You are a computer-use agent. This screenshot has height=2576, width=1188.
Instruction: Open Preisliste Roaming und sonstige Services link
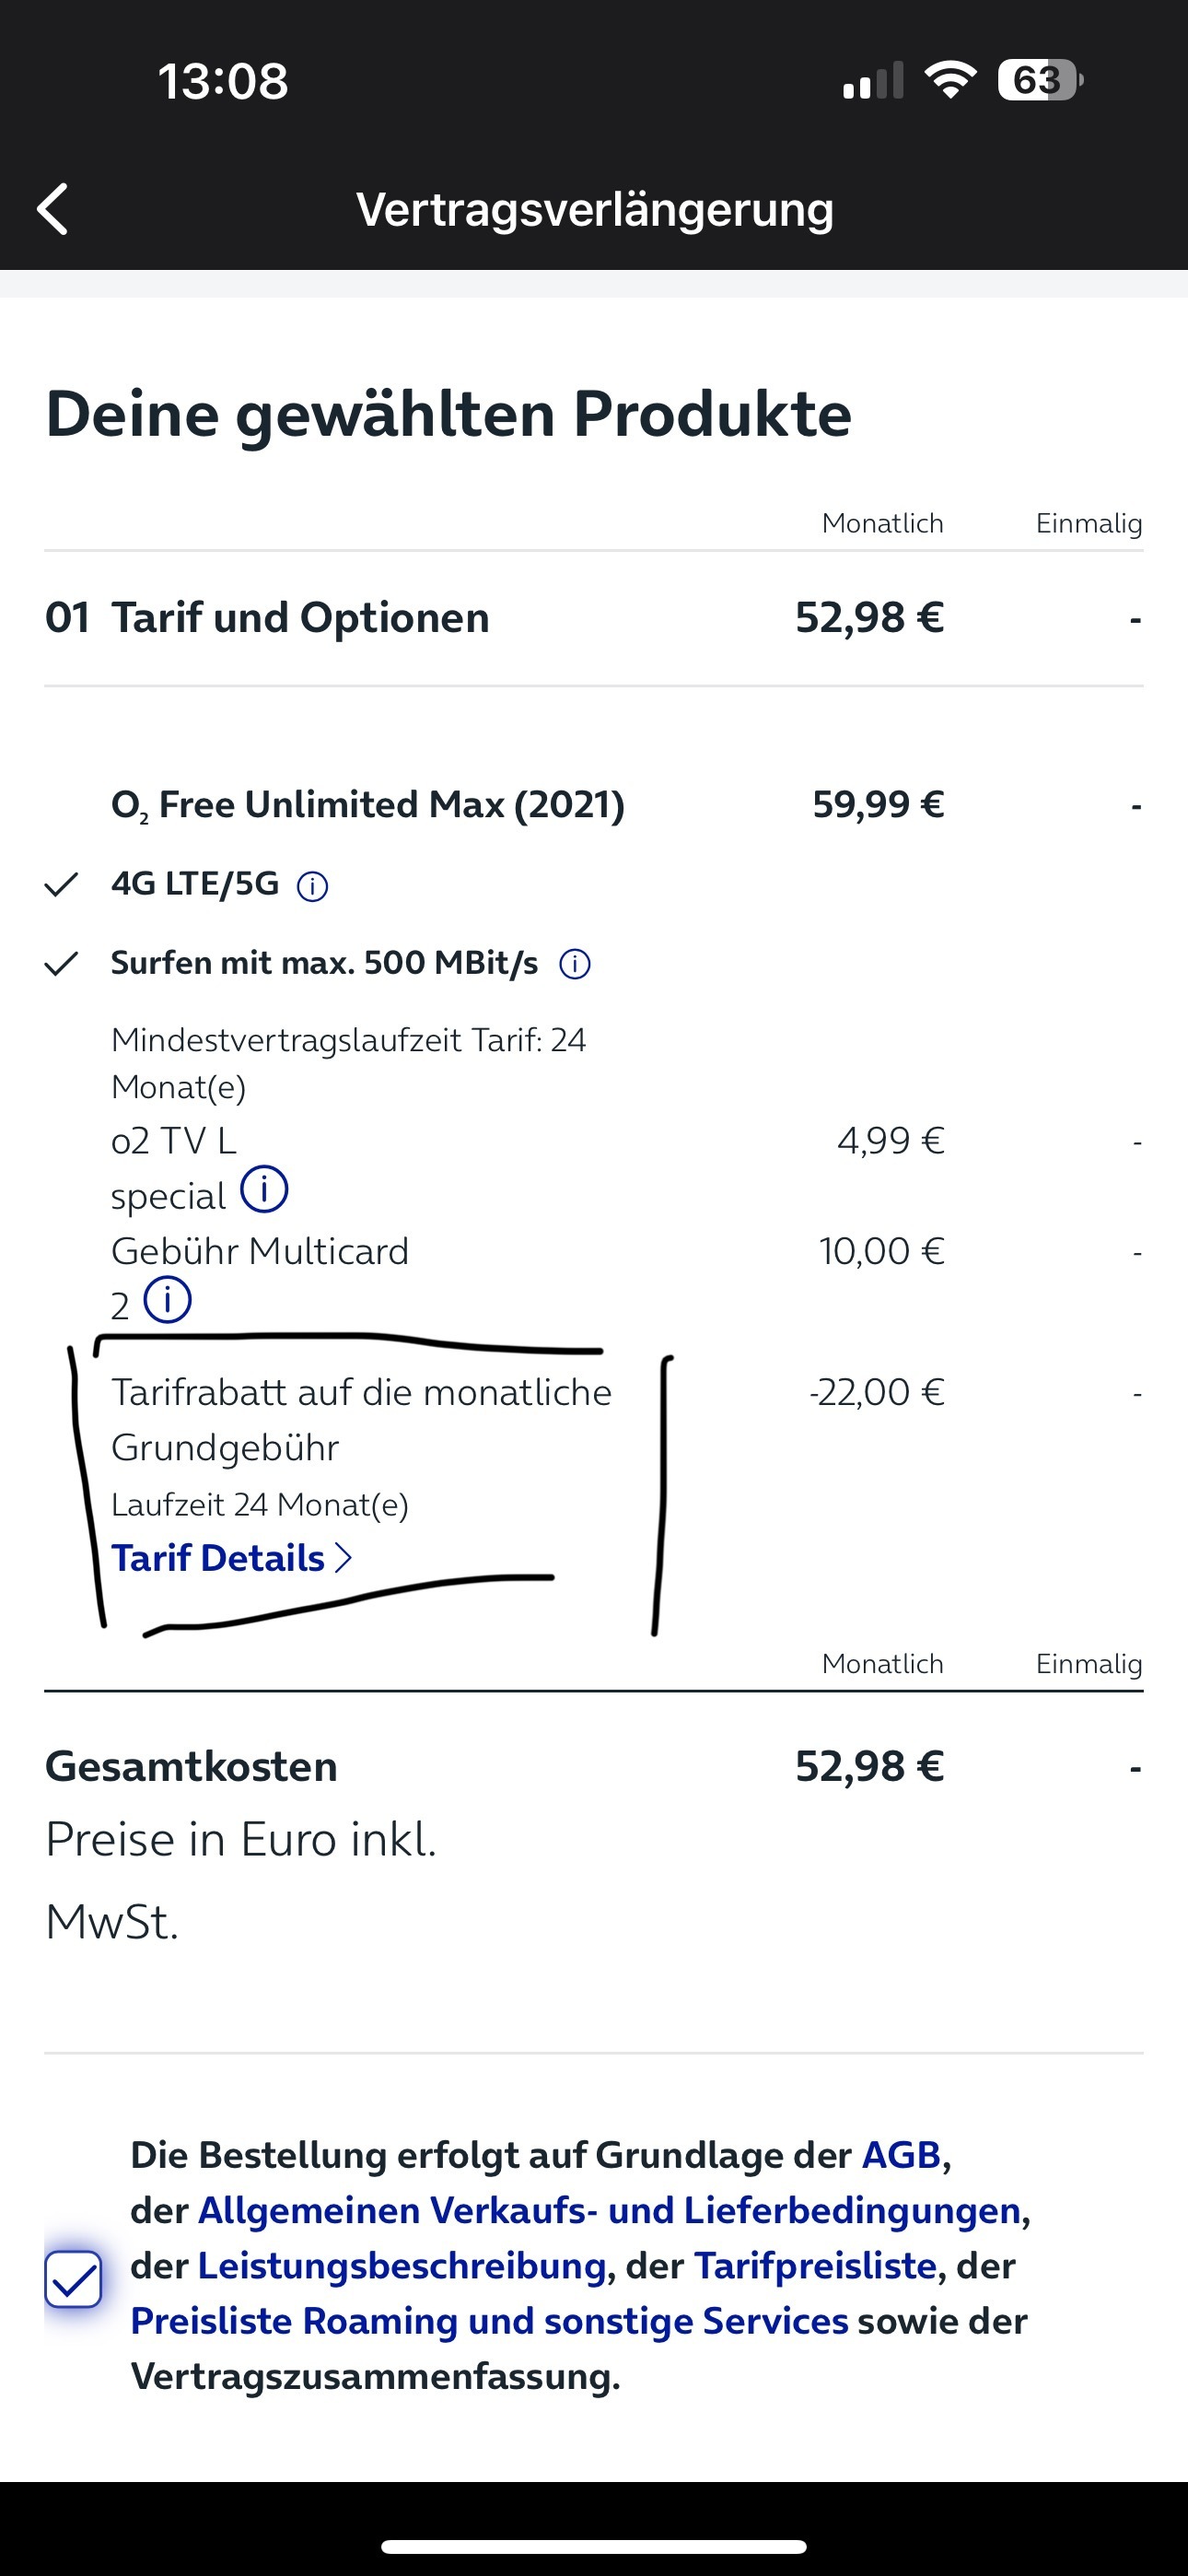click(x=489, y=2321)
